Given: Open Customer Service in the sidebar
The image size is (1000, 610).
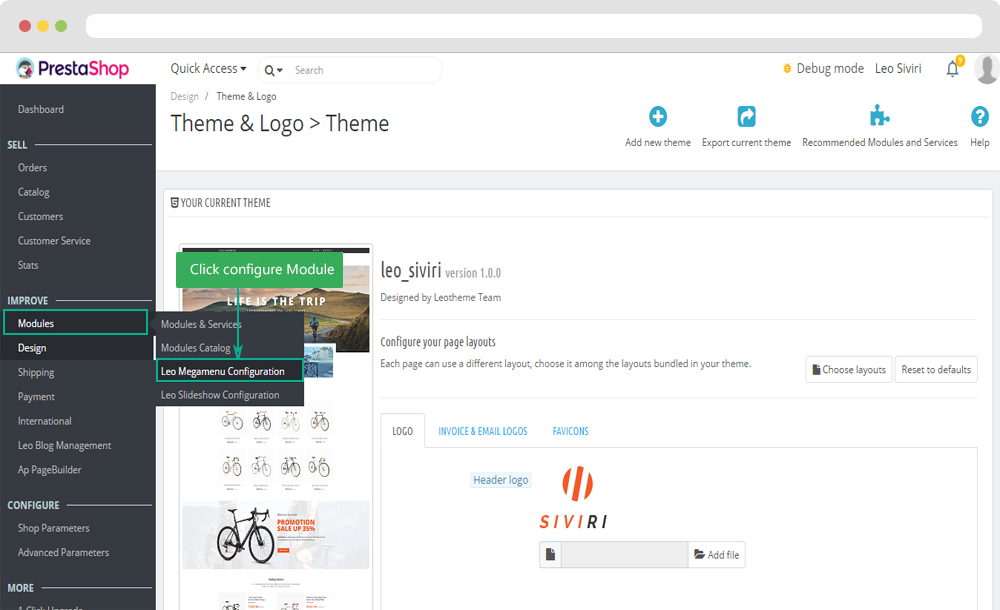Looking at the screenshot, I should click(54, 241).
